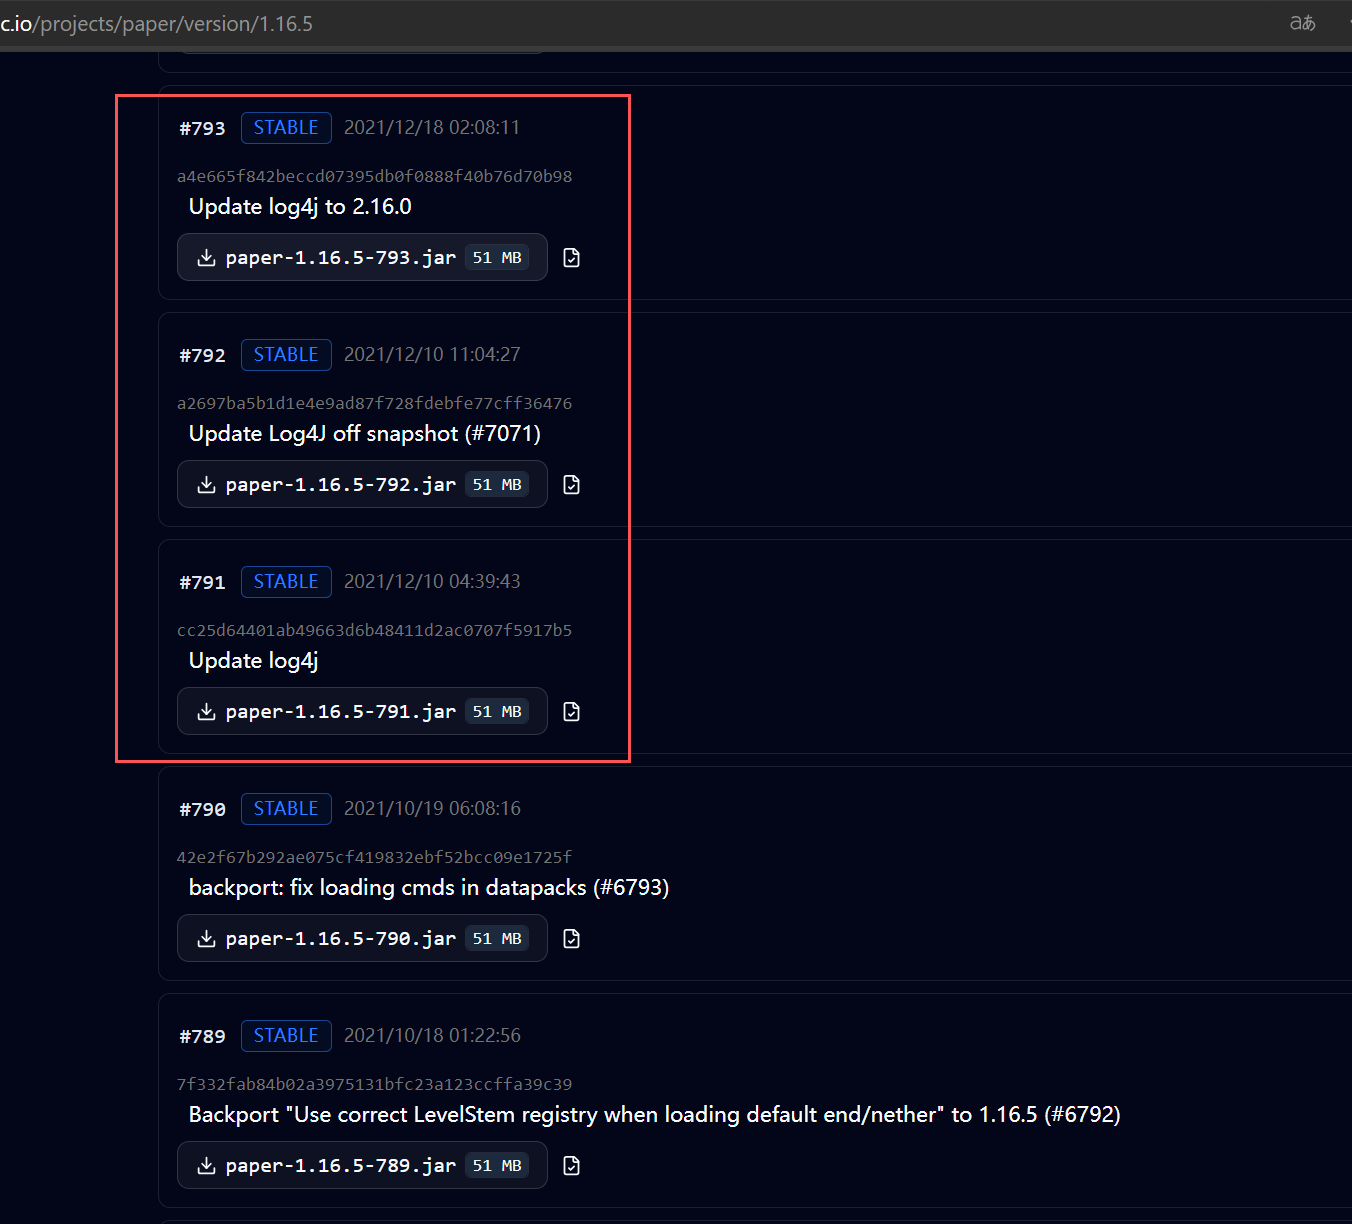Open commit hash cc25d64401 for build #791
Screen dimensions: 1352x1224
click(374, 631)
